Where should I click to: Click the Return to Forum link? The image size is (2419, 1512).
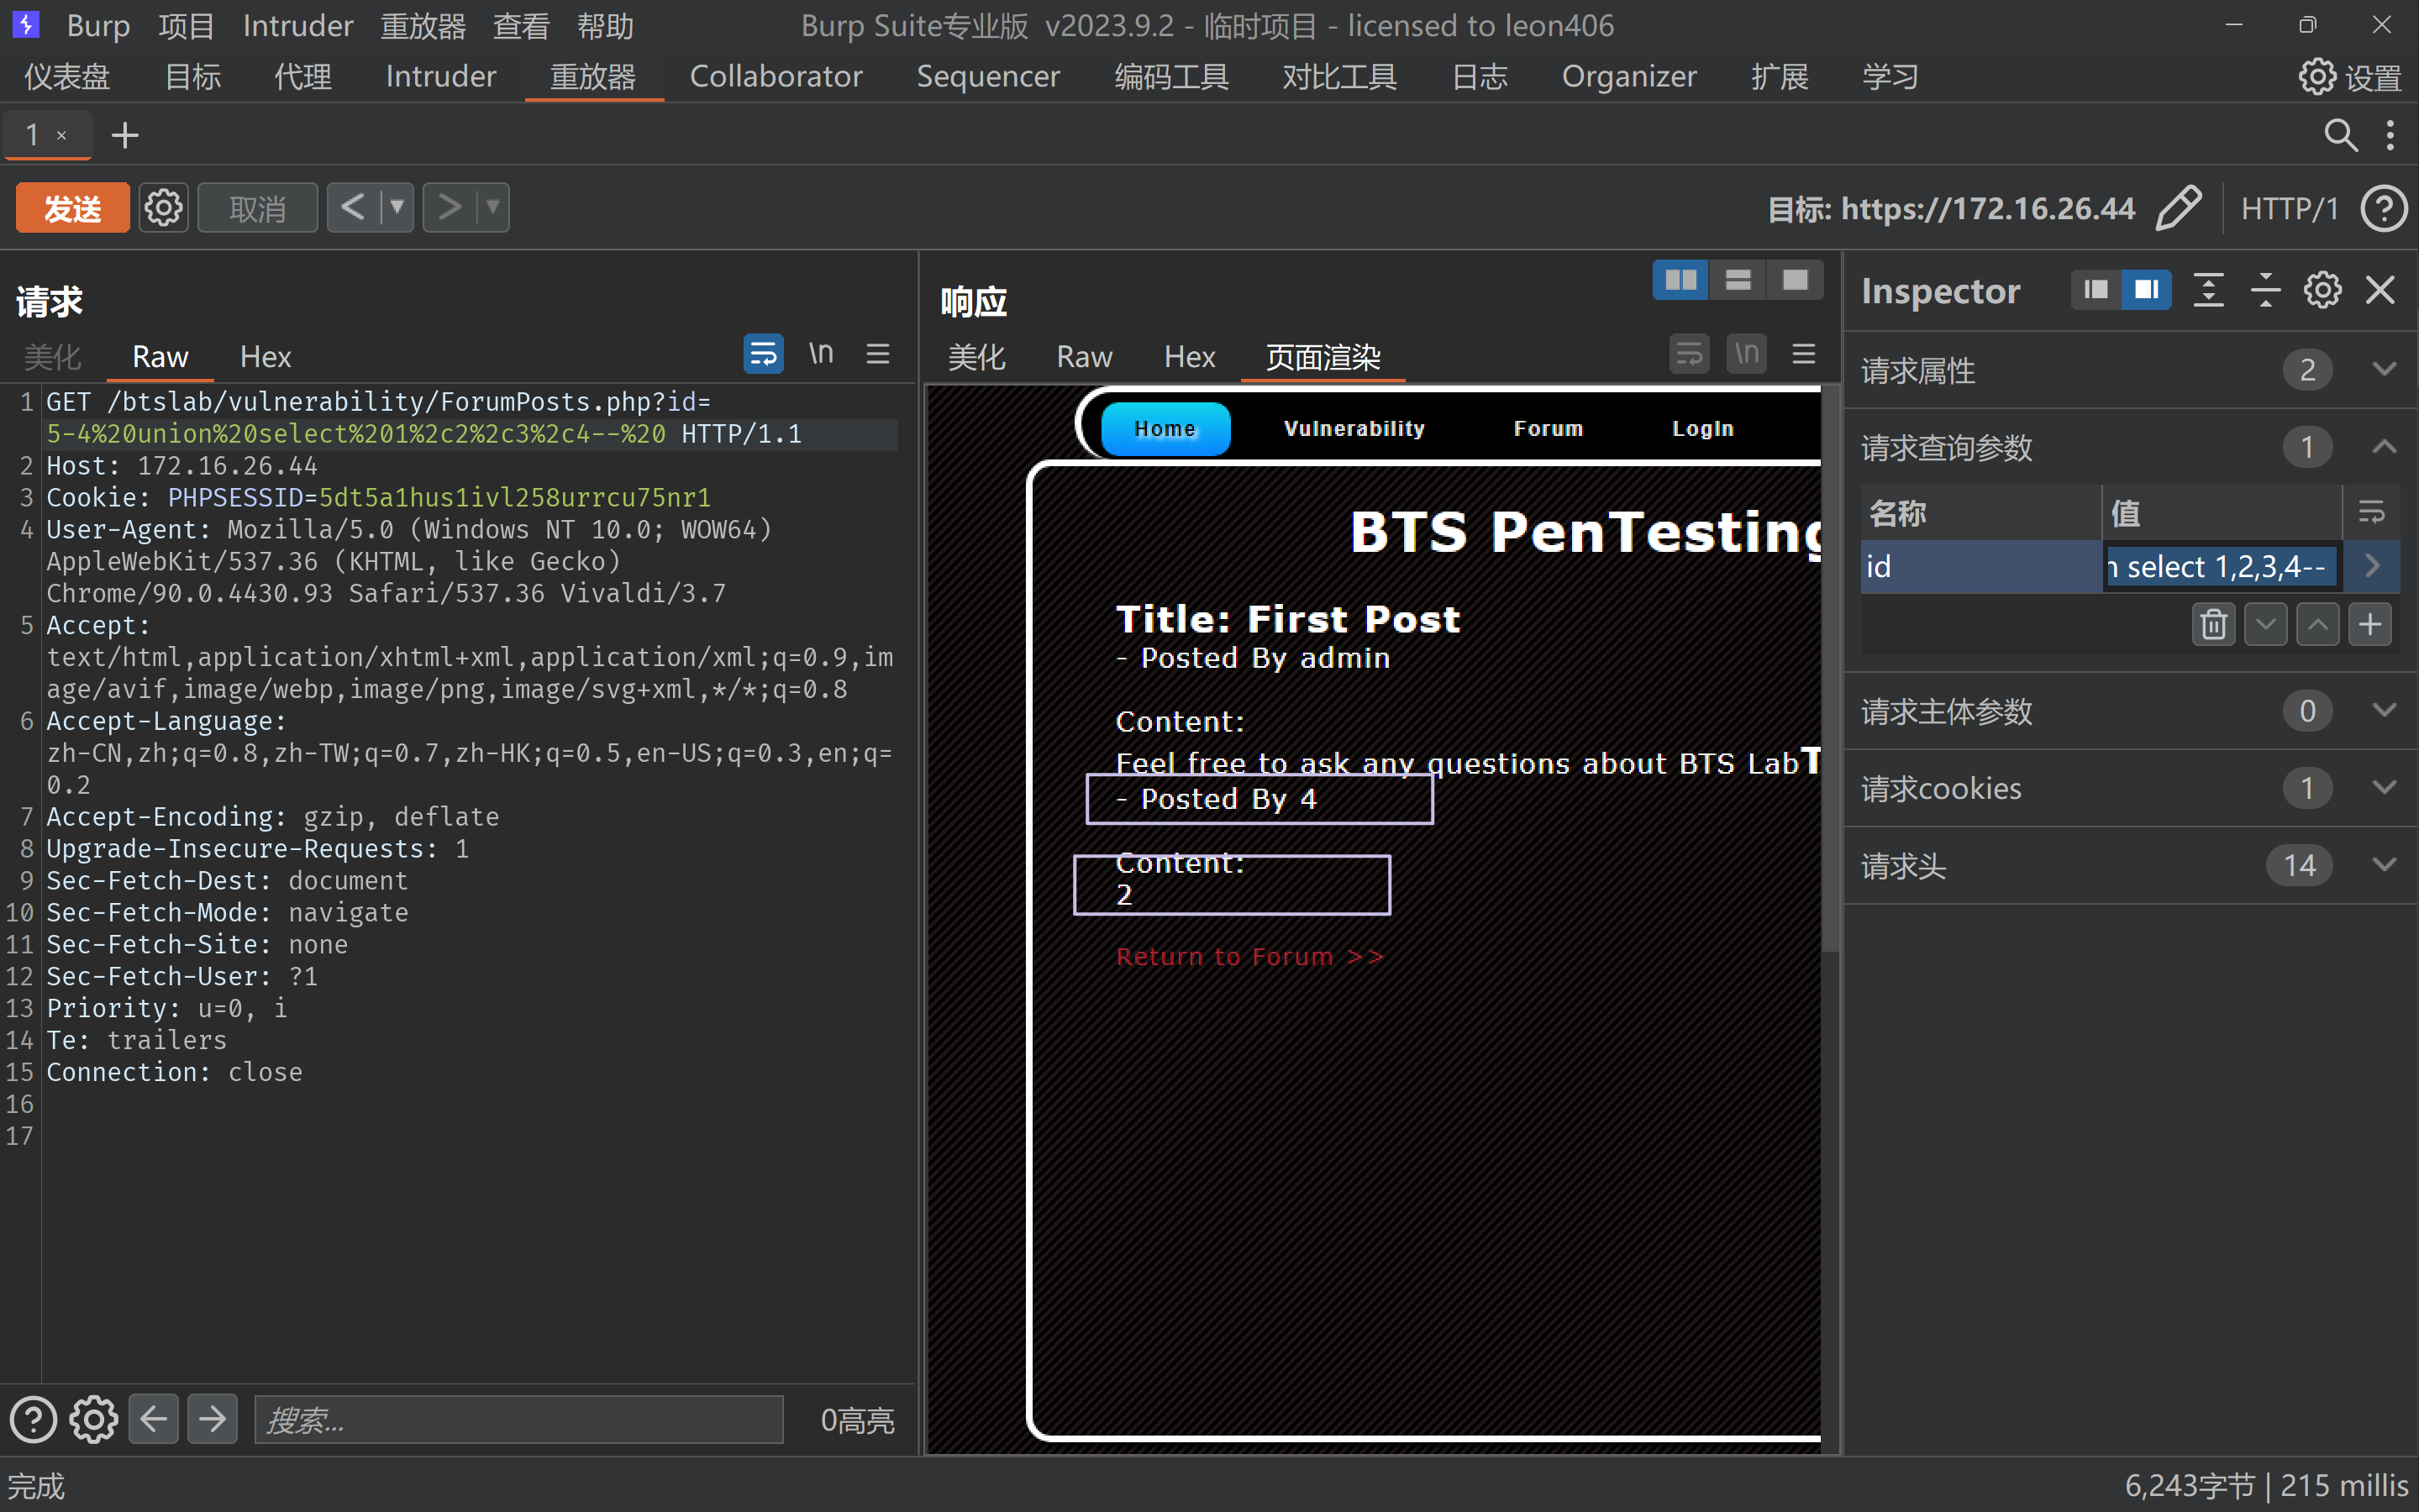click(x=1249, y=957)
